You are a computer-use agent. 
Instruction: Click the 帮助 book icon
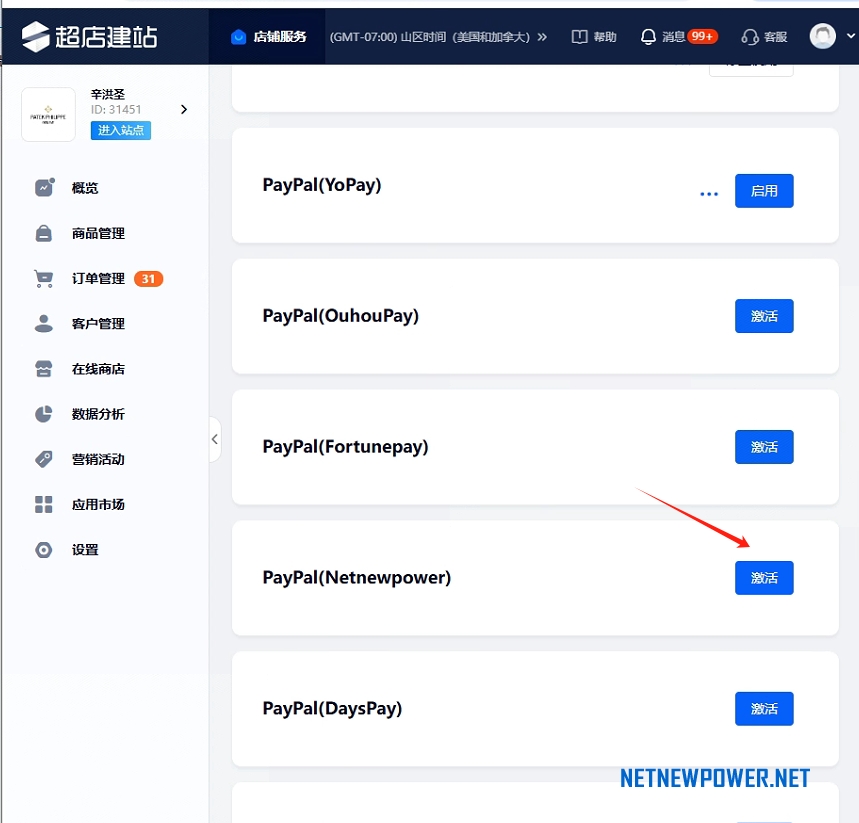[579, 37]
